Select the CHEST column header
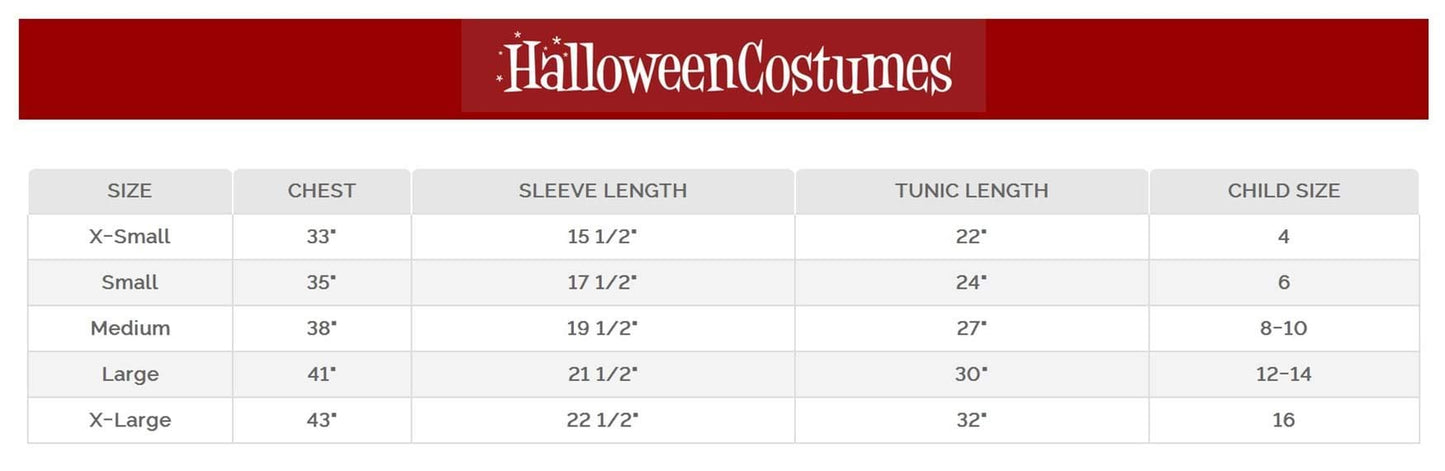1445x471 pixels. point(321,191)
